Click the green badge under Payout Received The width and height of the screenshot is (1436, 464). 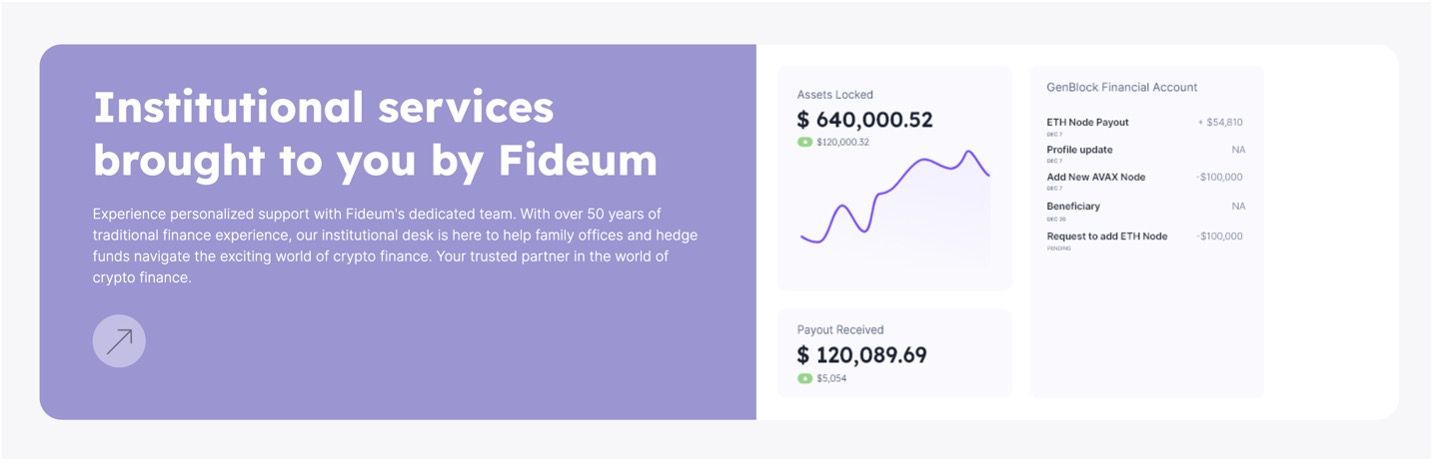pos(805,379)
